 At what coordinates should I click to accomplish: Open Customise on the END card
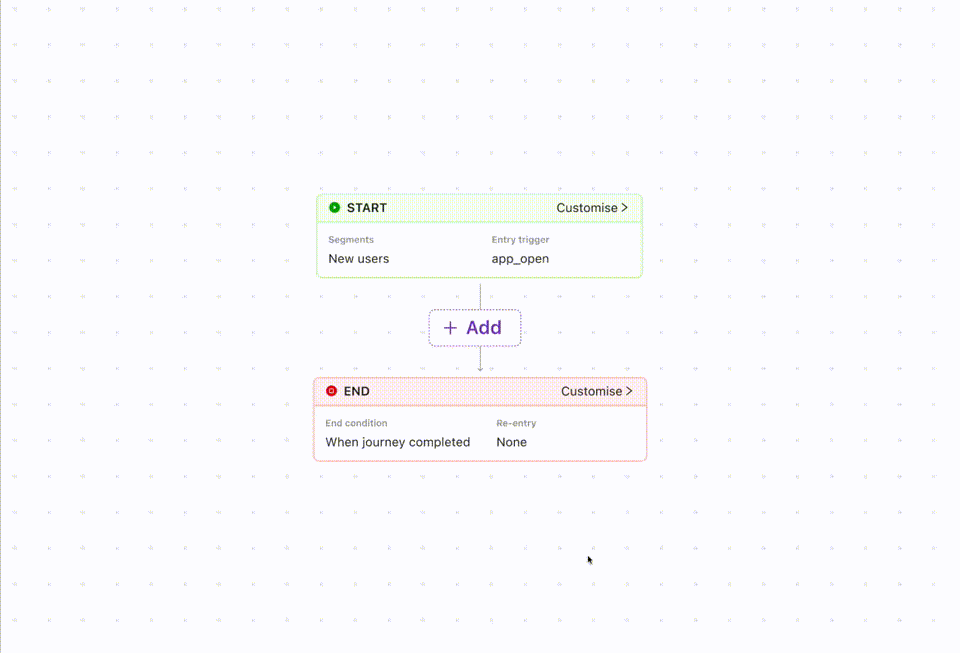point(597,391)
